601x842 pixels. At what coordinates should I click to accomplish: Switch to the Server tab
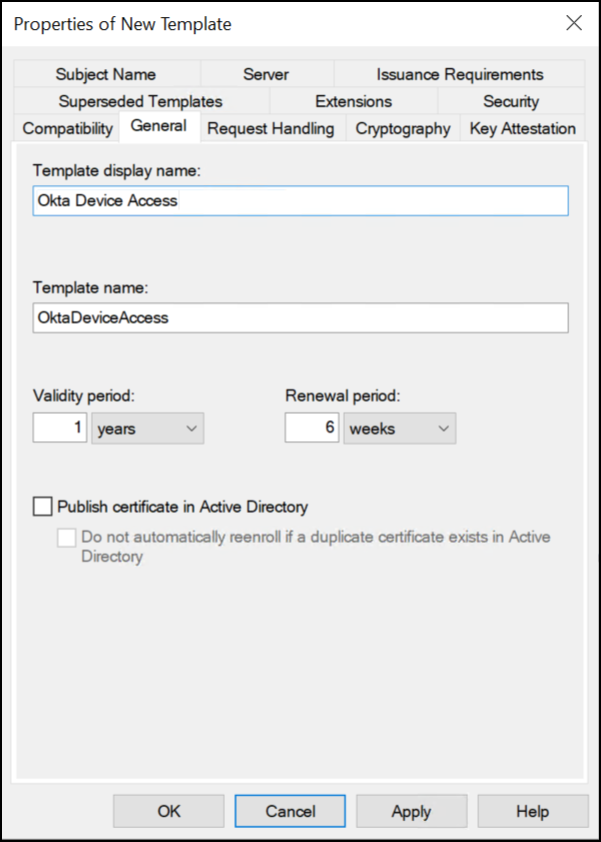[x=266, y=74]
